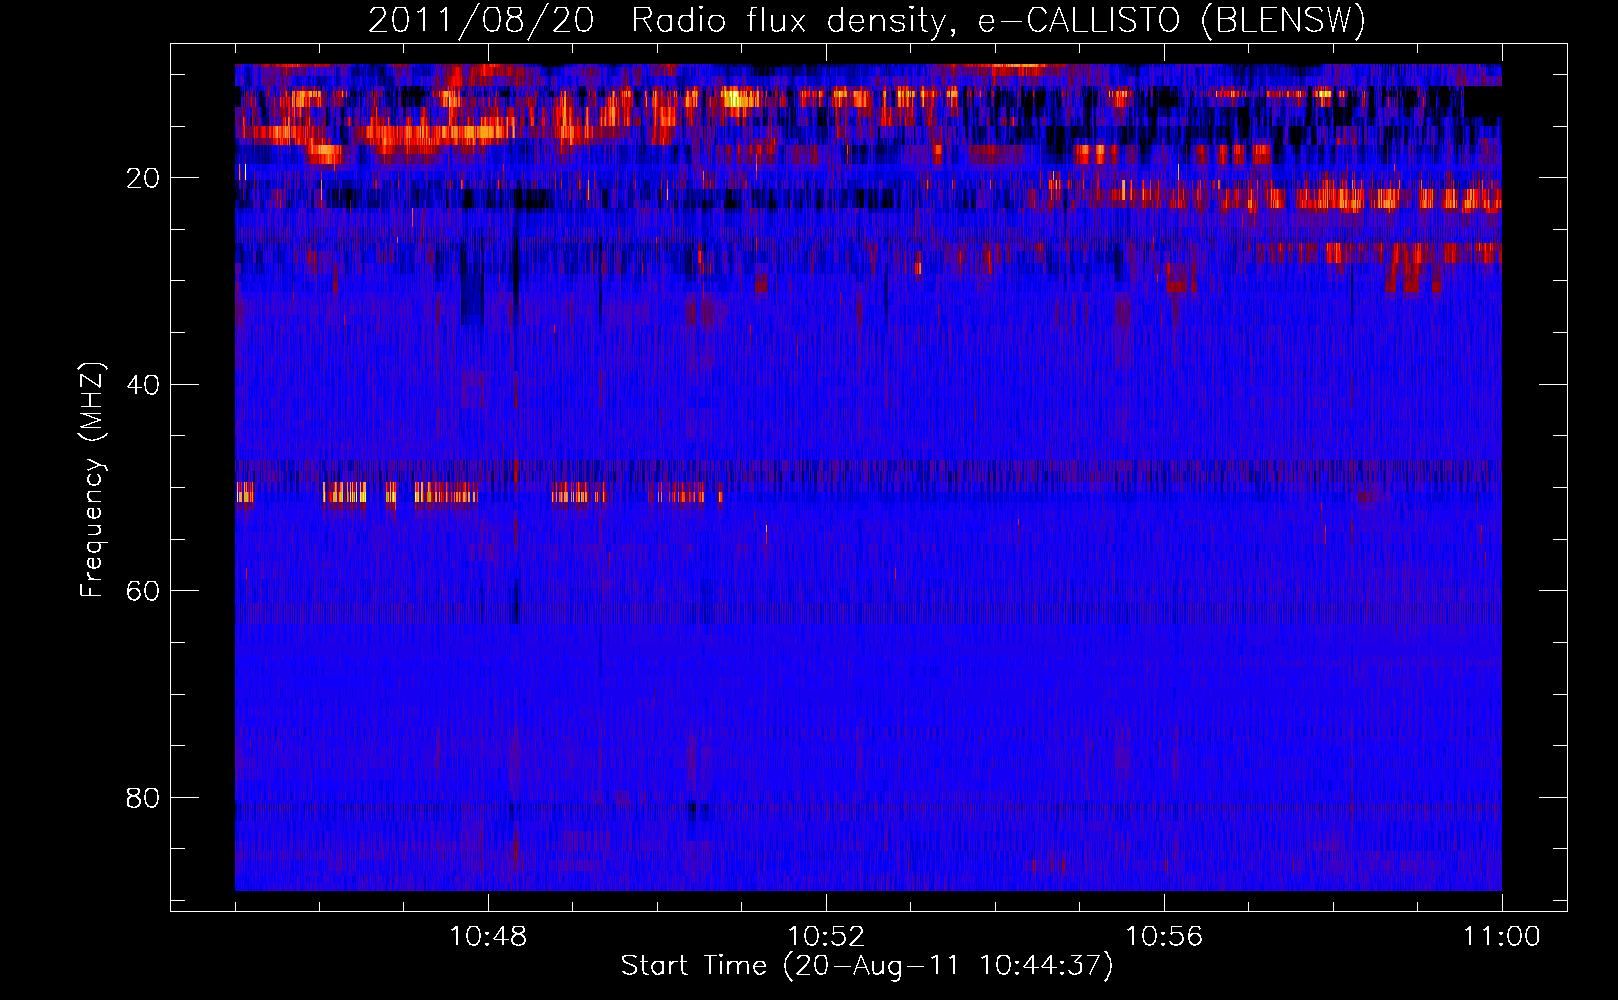The width and height of the screenshot is (1618, 1000).
Task: Click the plot title '2011/08/20 Radio flux density, e-CALLISTO (BLENSW)'
Action: [867, 20]
